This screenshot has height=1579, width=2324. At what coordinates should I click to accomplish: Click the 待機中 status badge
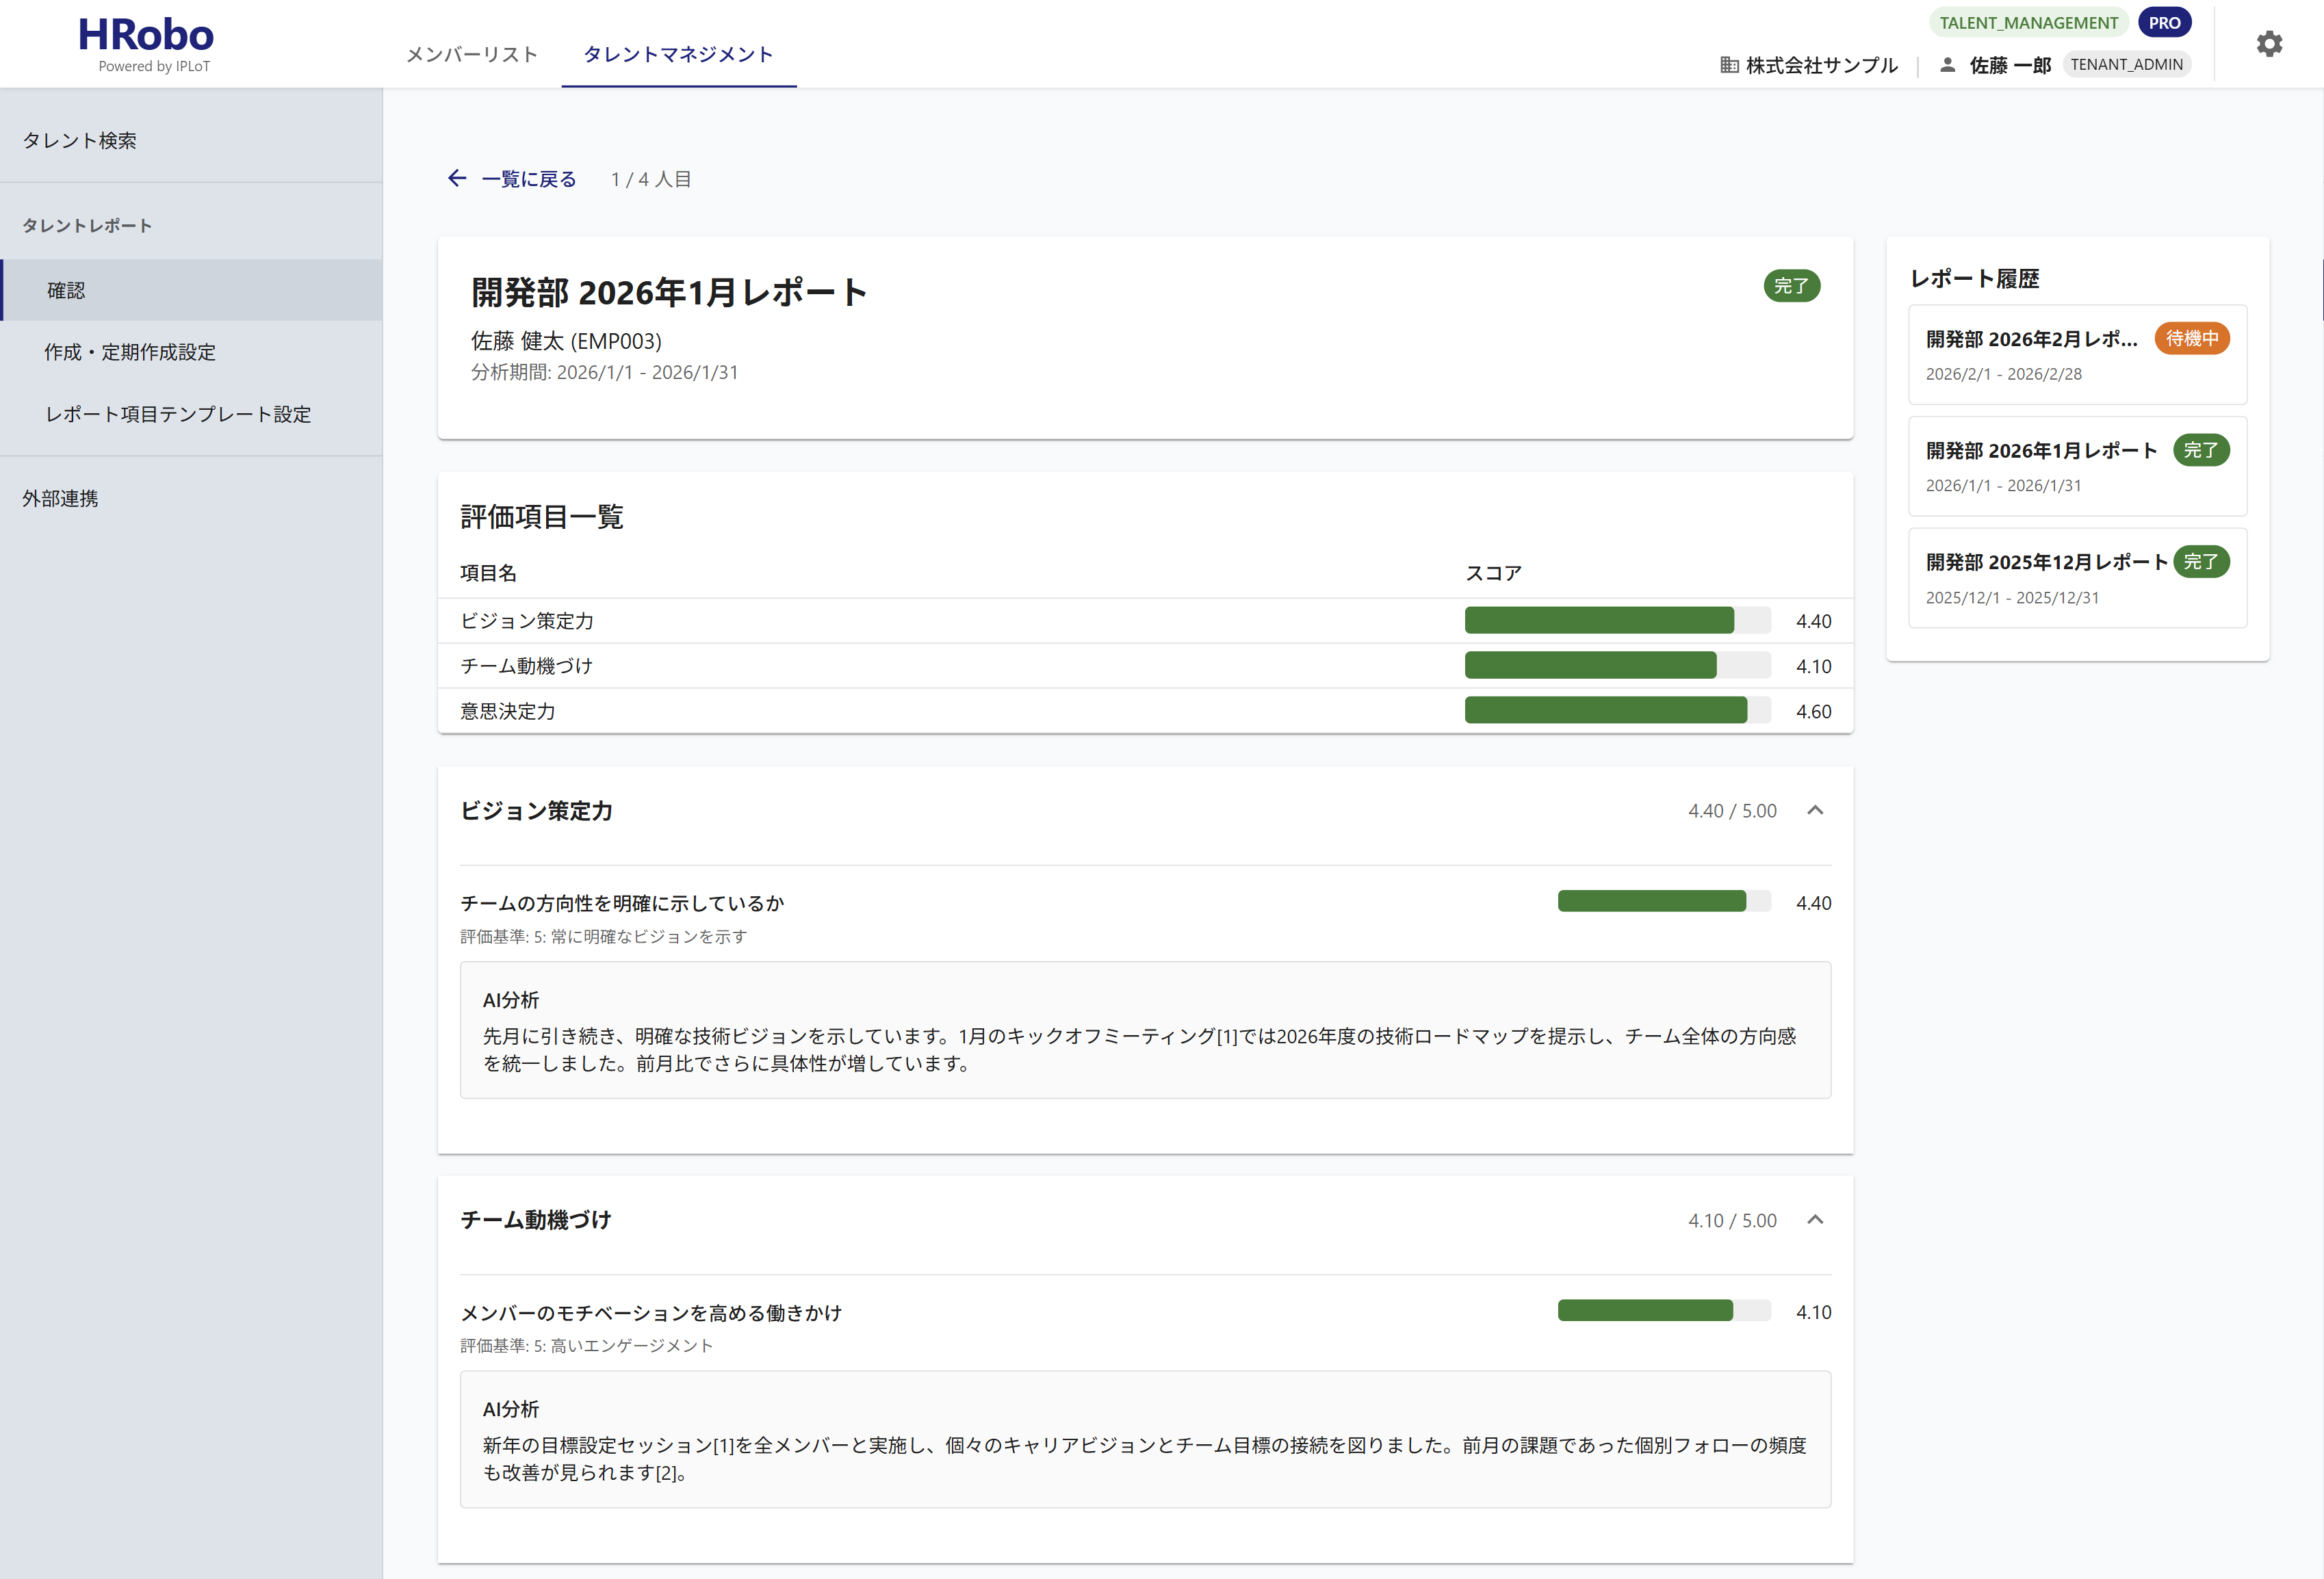[2191, 339]
